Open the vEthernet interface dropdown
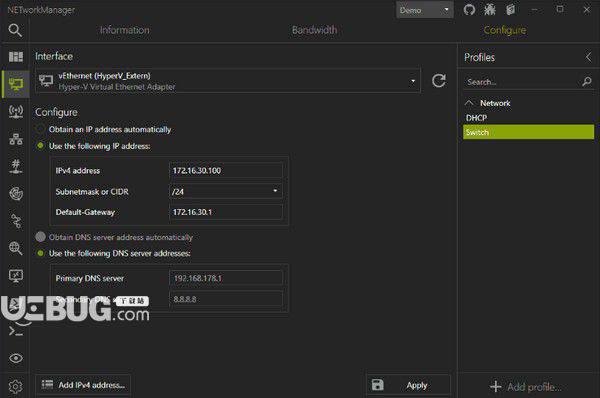Image resolution: width=600 pixels, height=398 pixels. pyautogui.click(x=228, y=81)
